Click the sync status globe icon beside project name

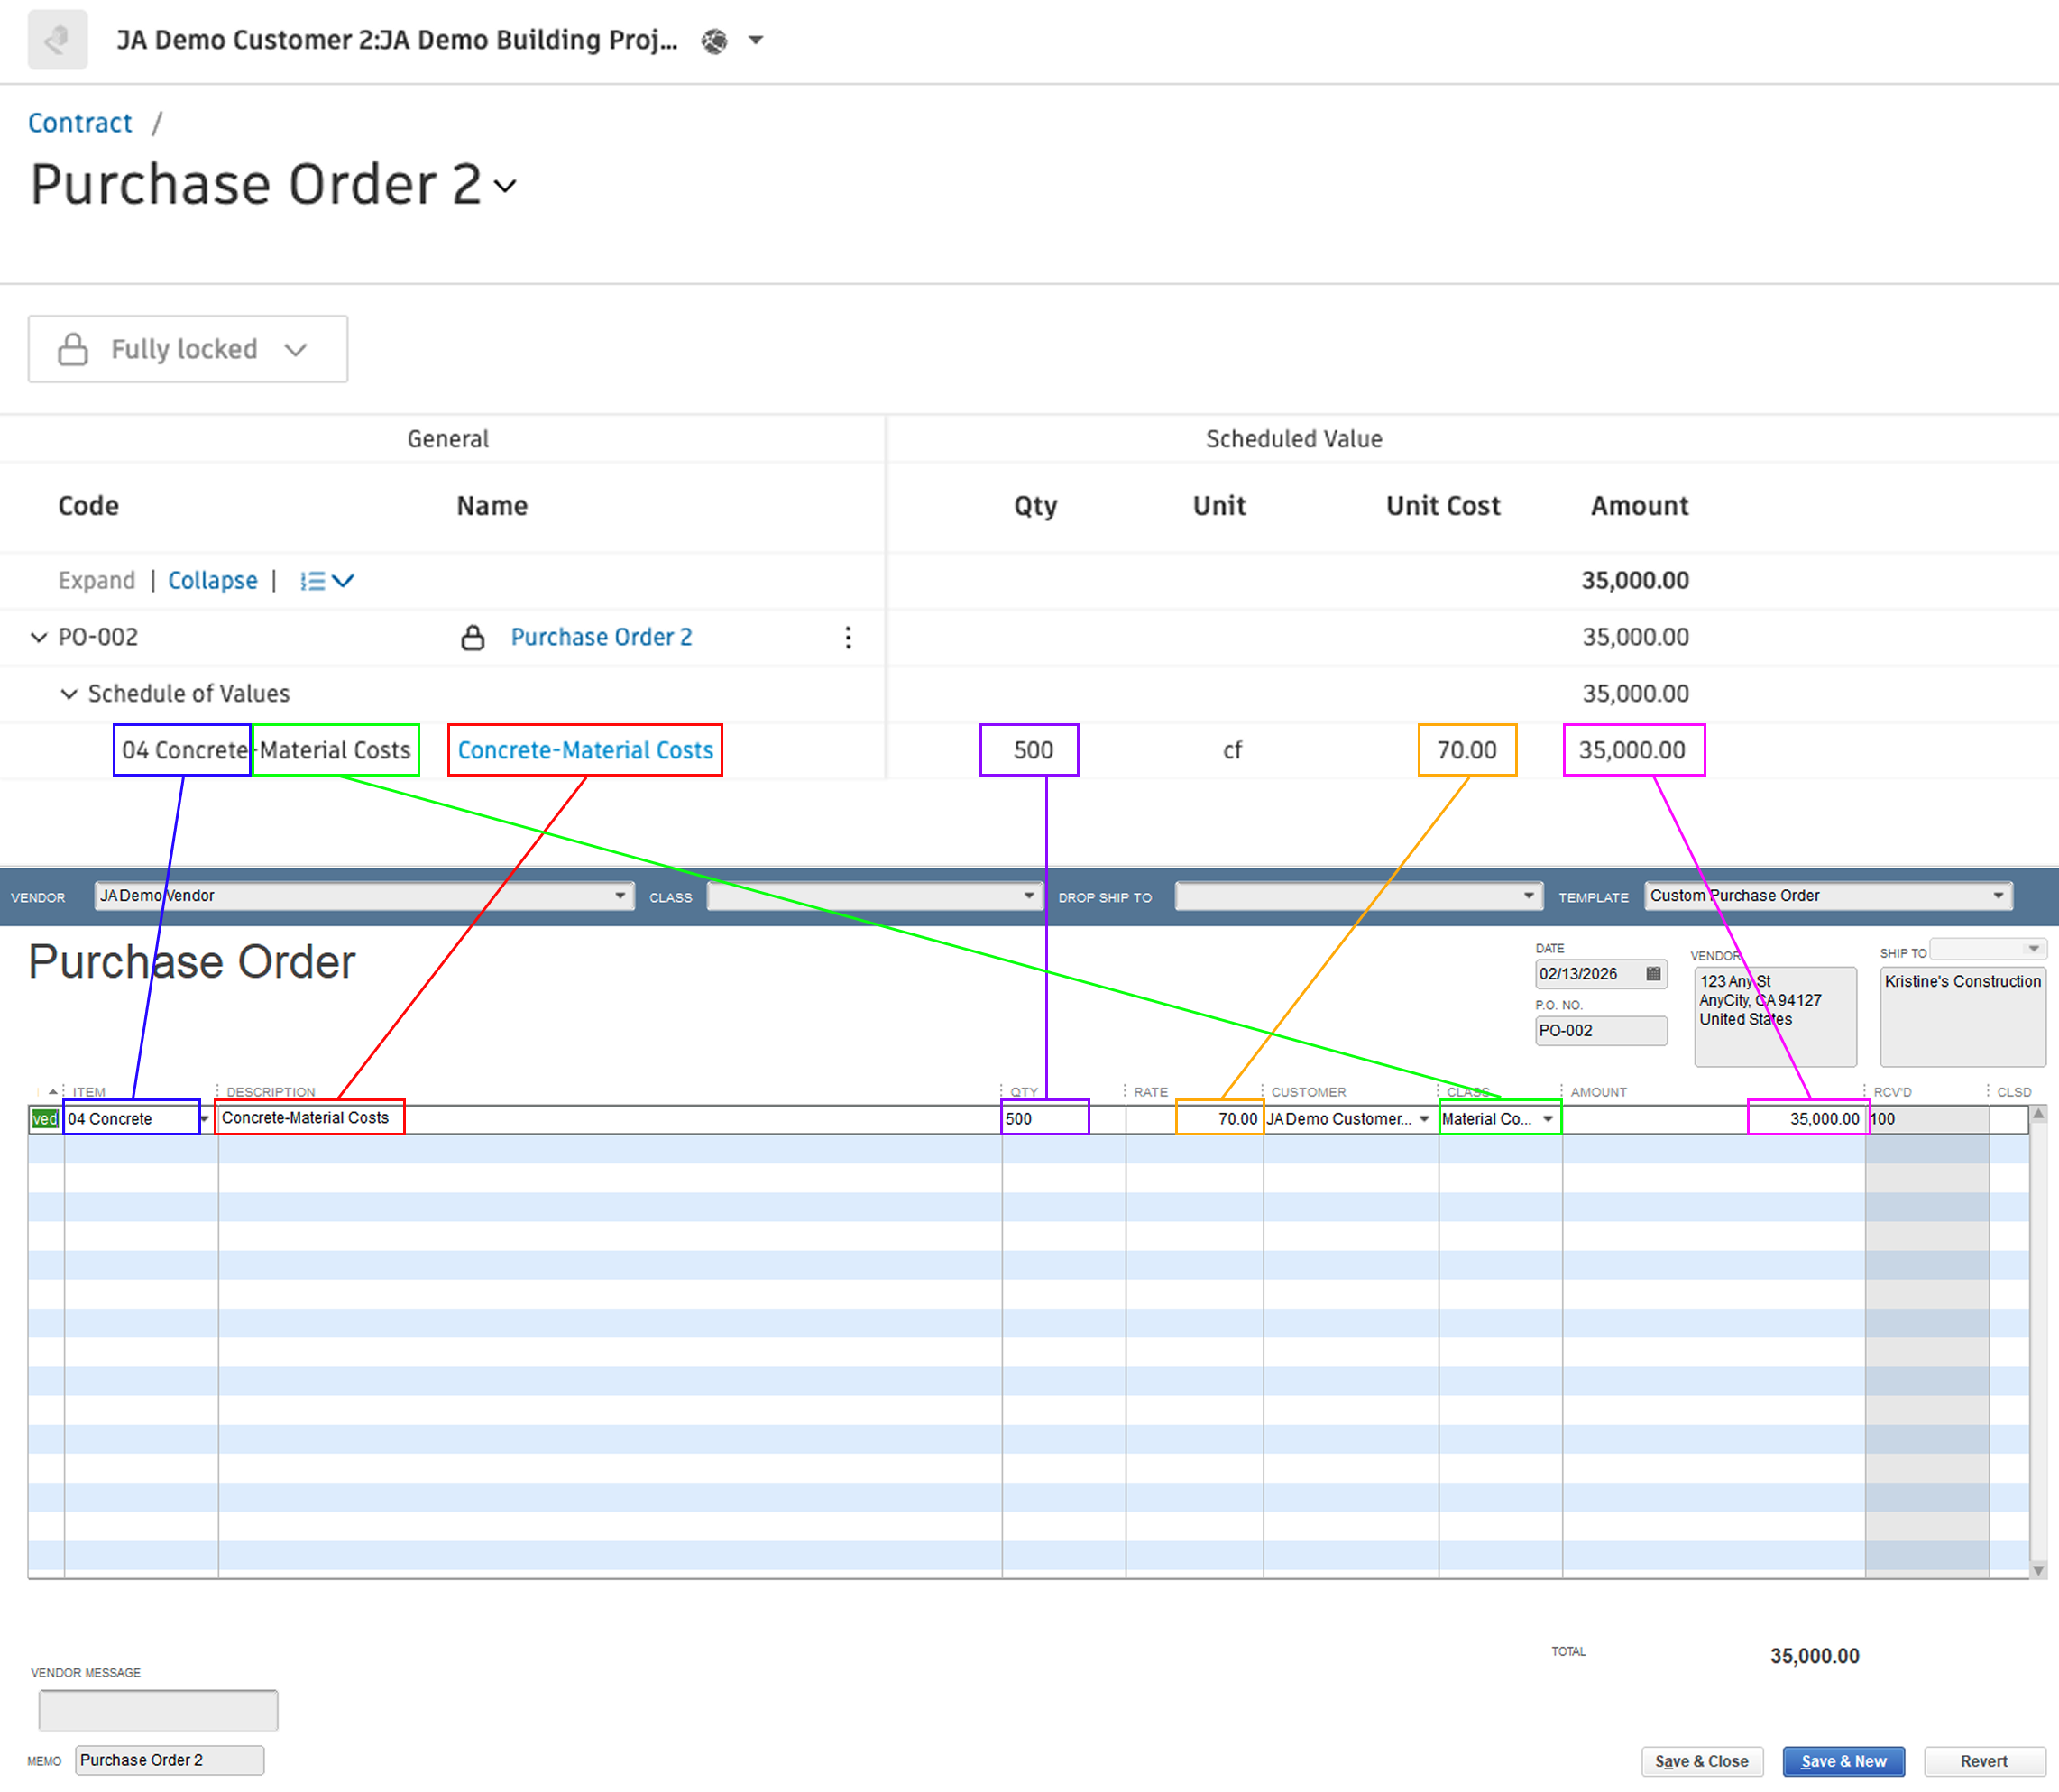click(714, 41)
